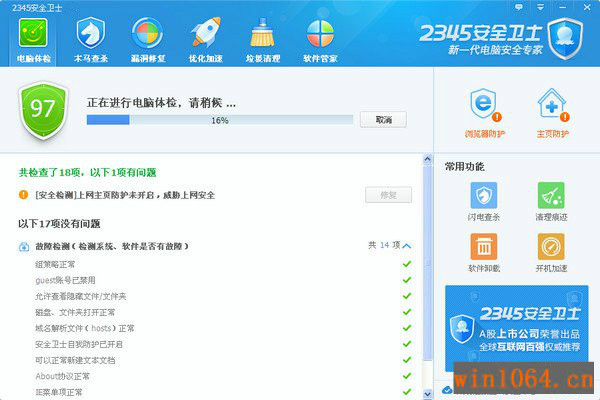Click the 共 14 项 count label
Image resolution: width=600 pixels, height=400 pixels.
coord(384,245)
